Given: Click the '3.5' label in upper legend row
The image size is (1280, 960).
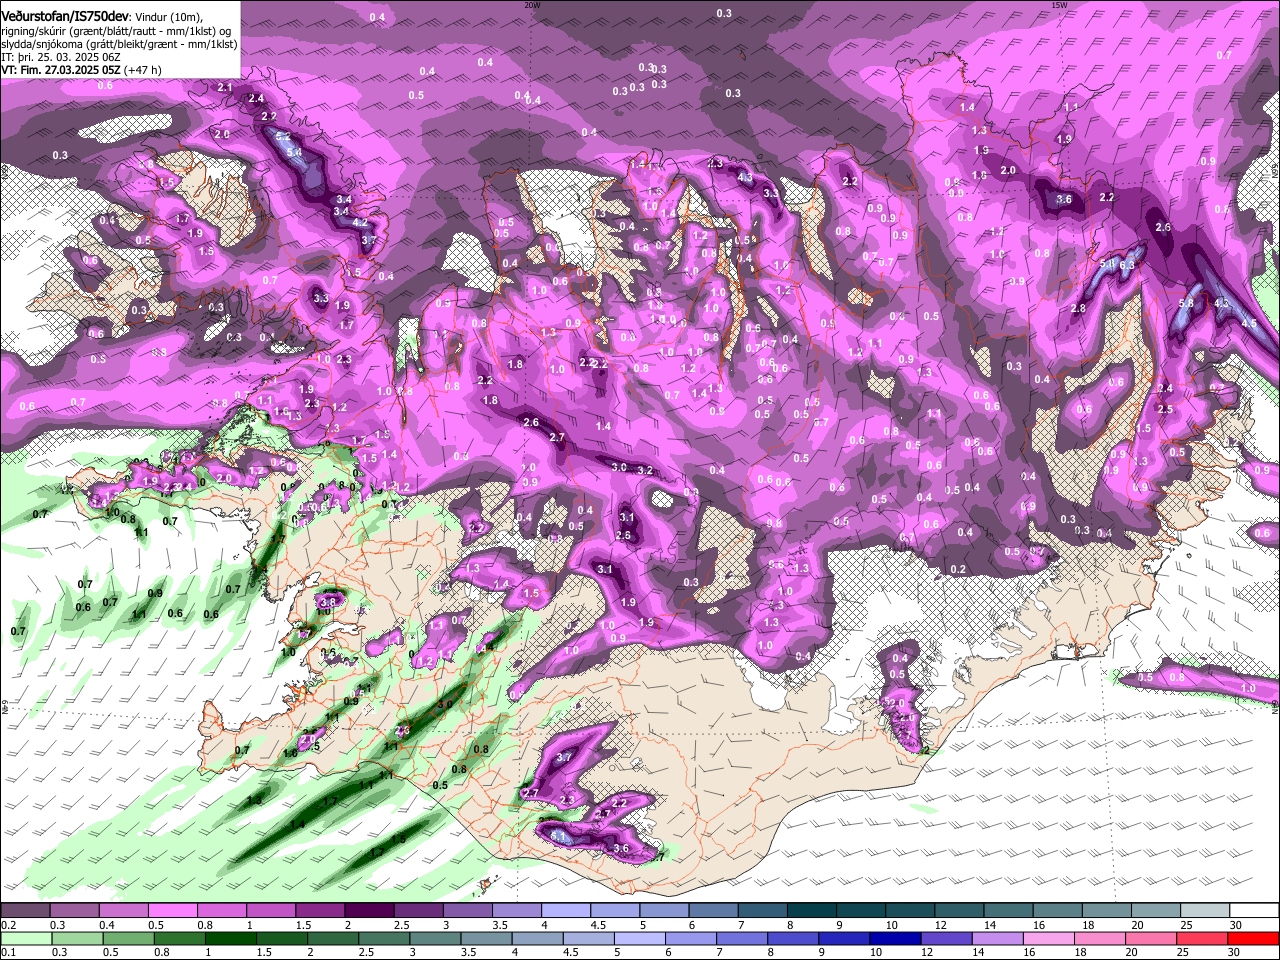Looking at the screenshot, I should [500, 925].
